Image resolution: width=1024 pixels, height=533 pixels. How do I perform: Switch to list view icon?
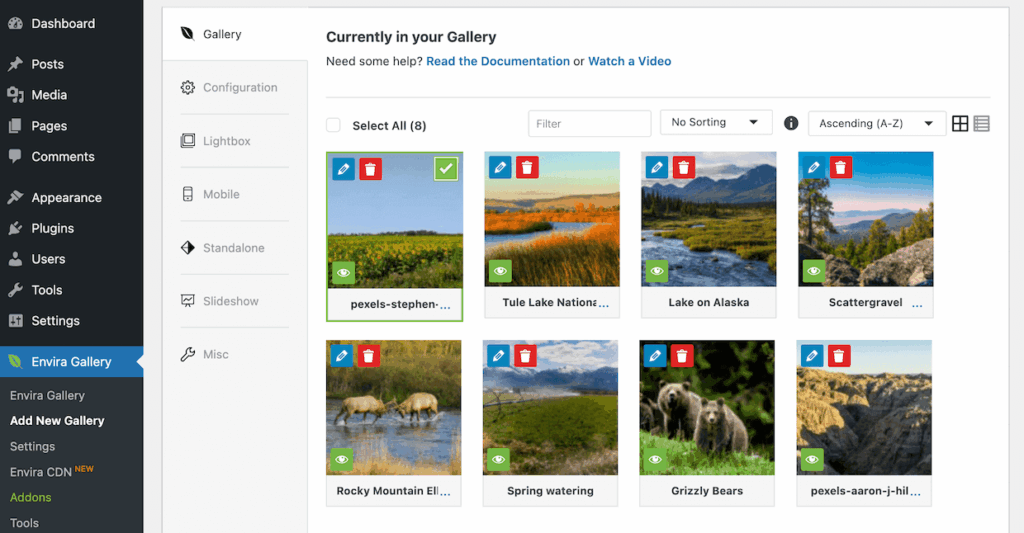click(982, 123)
